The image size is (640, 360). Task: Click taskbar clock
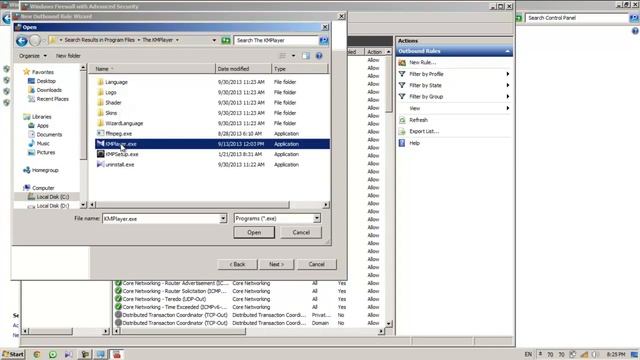pos(616,354)
